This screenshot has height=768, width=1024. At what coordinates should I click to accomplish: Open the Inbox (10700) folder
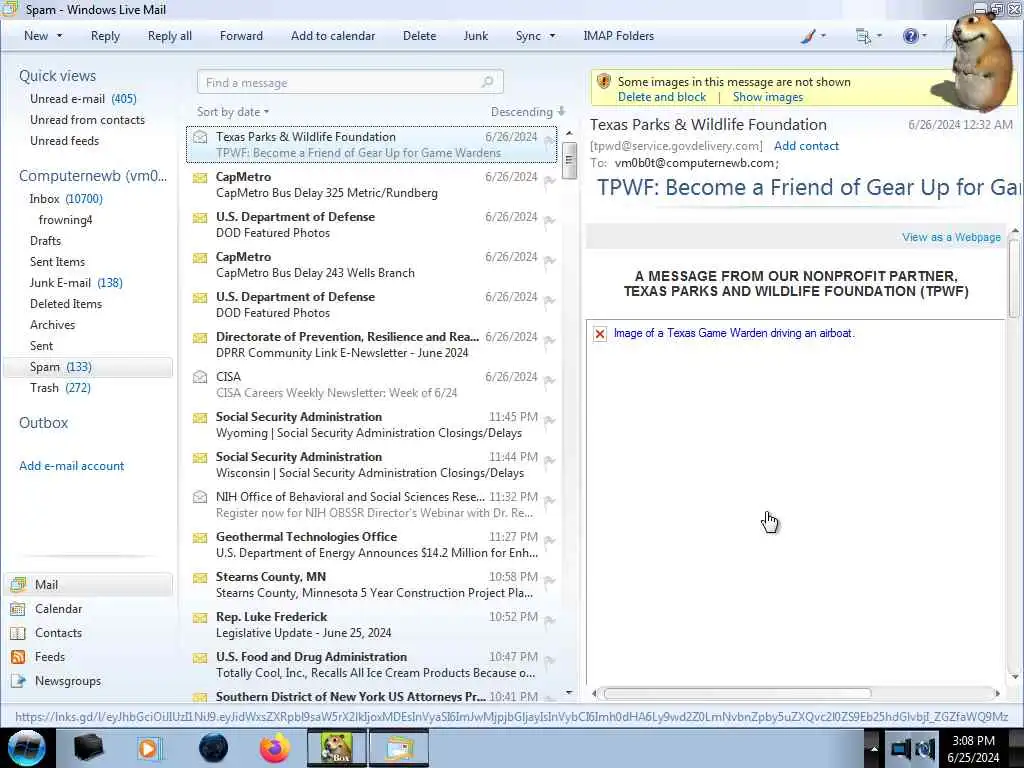coord(66,199)
